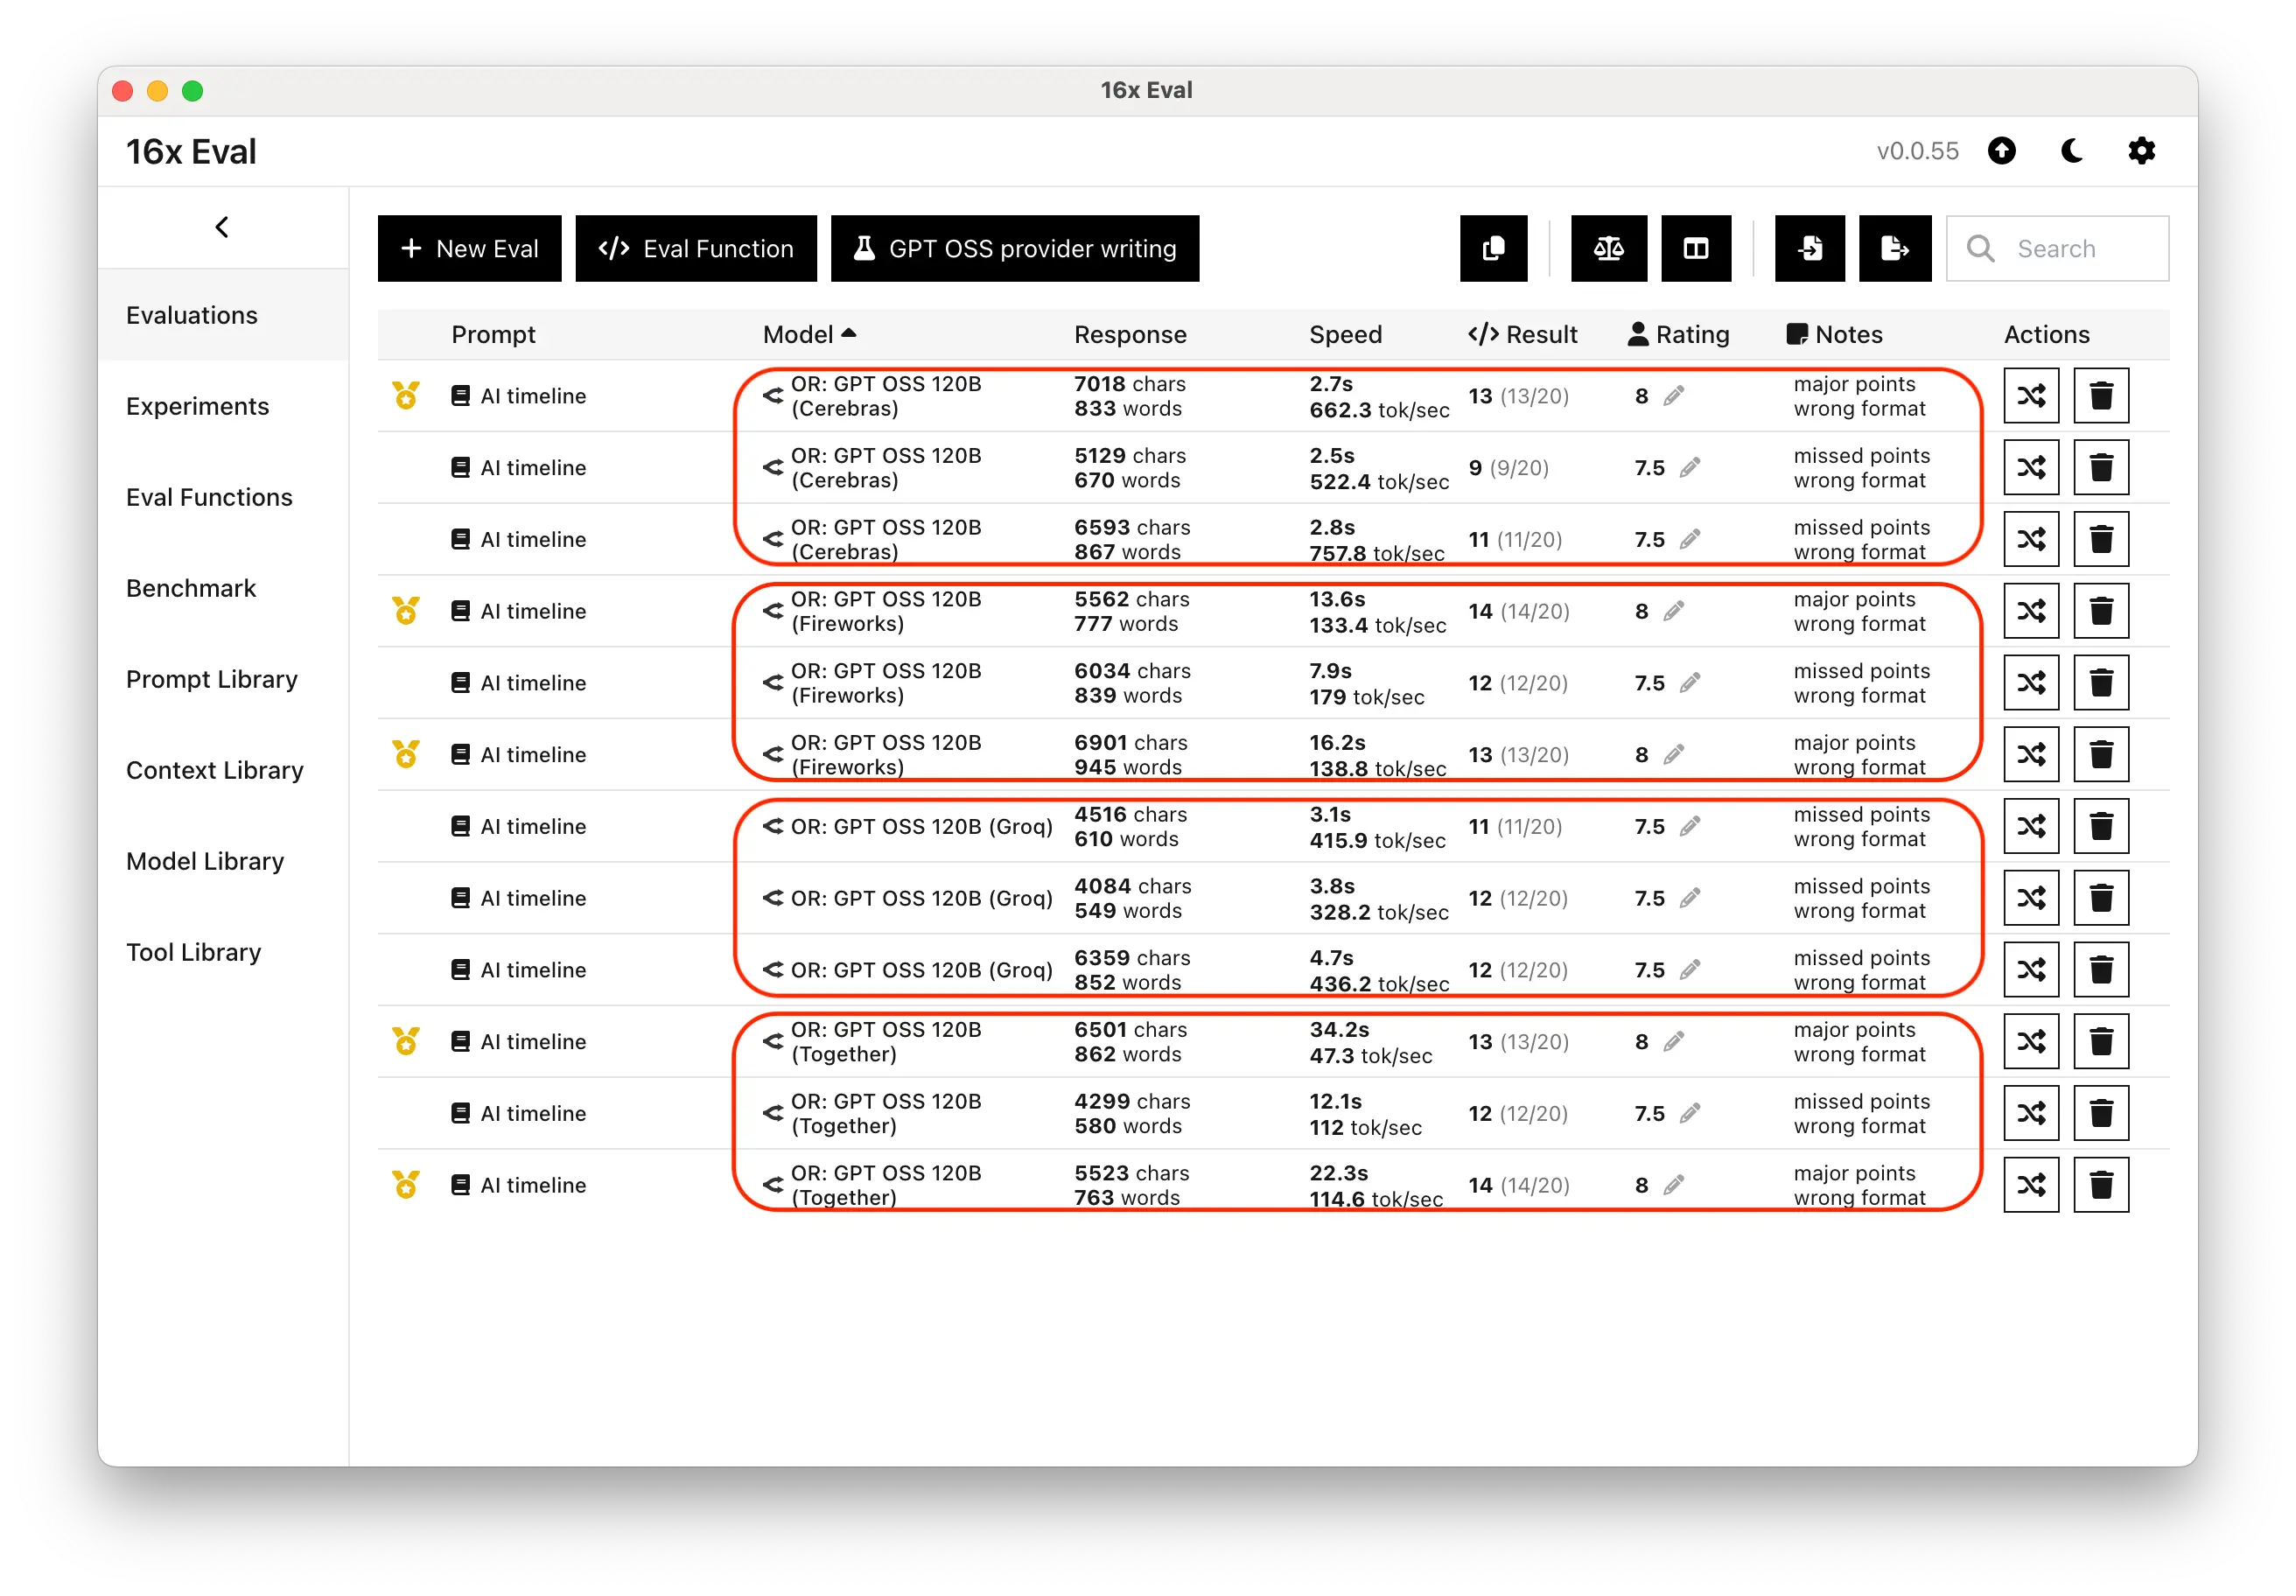
Task: Delete the 5523 chars Together row
Action: click(x=2101, y=1185)
